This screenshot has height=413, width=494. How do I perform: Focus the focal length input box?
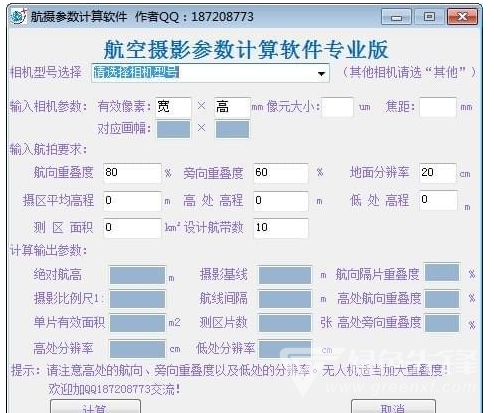[438, 107]
